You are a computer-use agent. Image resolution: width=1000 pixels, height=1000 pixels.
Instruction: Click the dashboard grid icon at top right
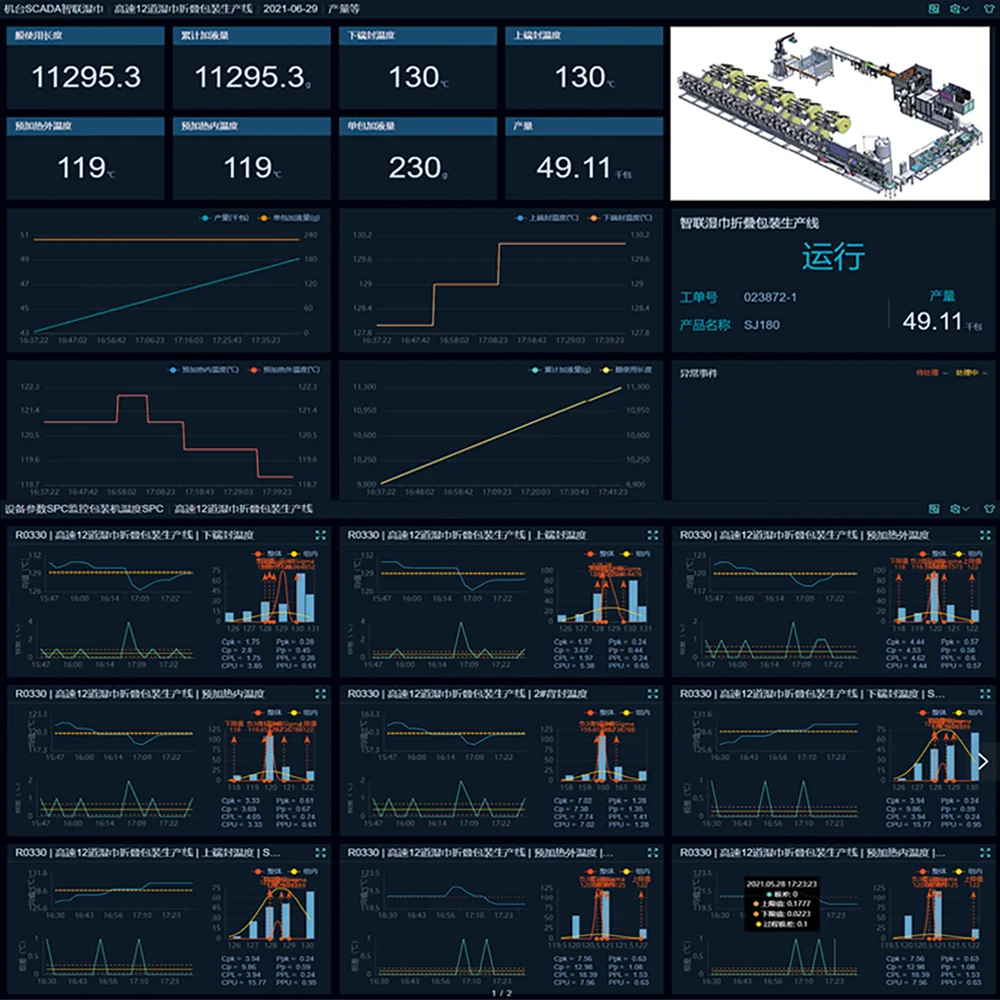(x=934, y=8)
